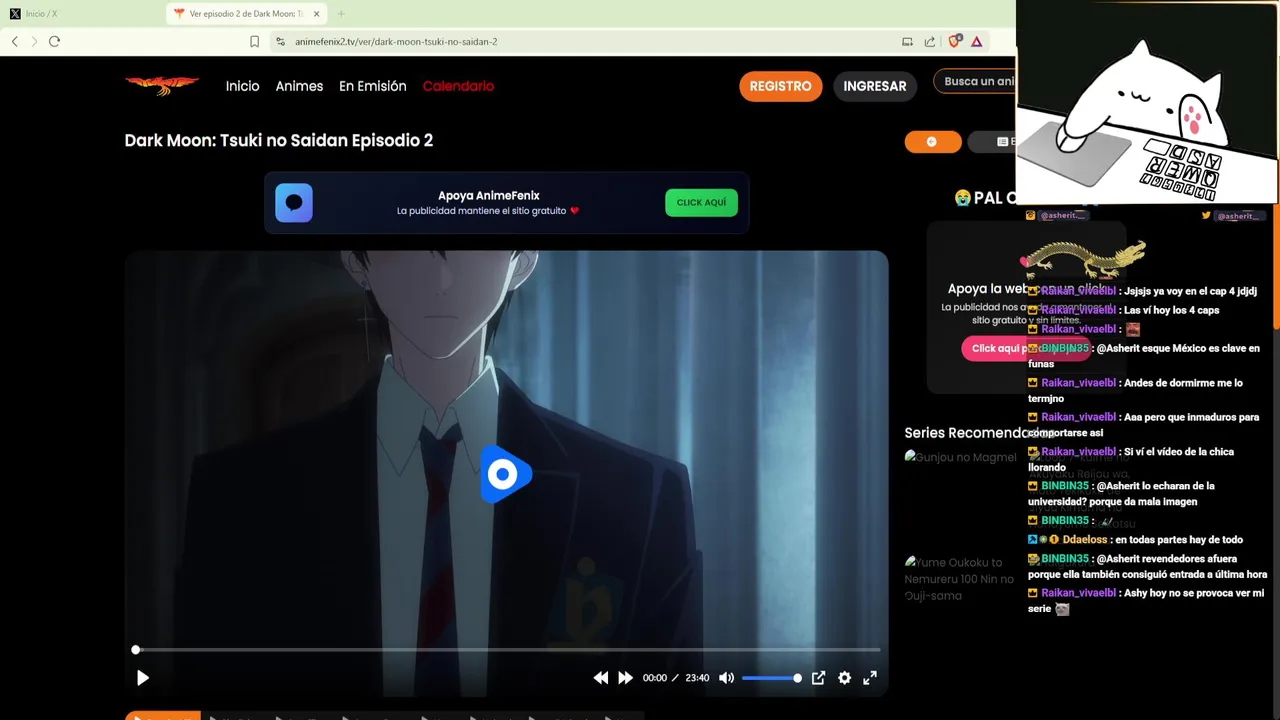Click the browser back arrow

click(x=15, y=41)
